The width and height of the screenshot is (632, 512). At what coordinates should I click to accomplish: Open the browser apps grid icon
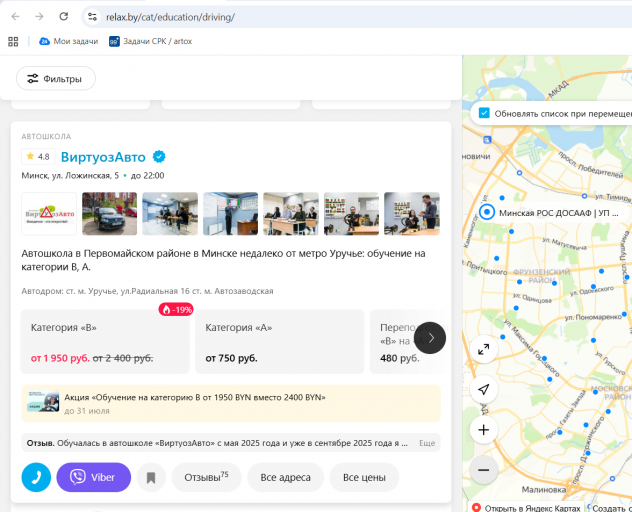click(x=13, y=42)
